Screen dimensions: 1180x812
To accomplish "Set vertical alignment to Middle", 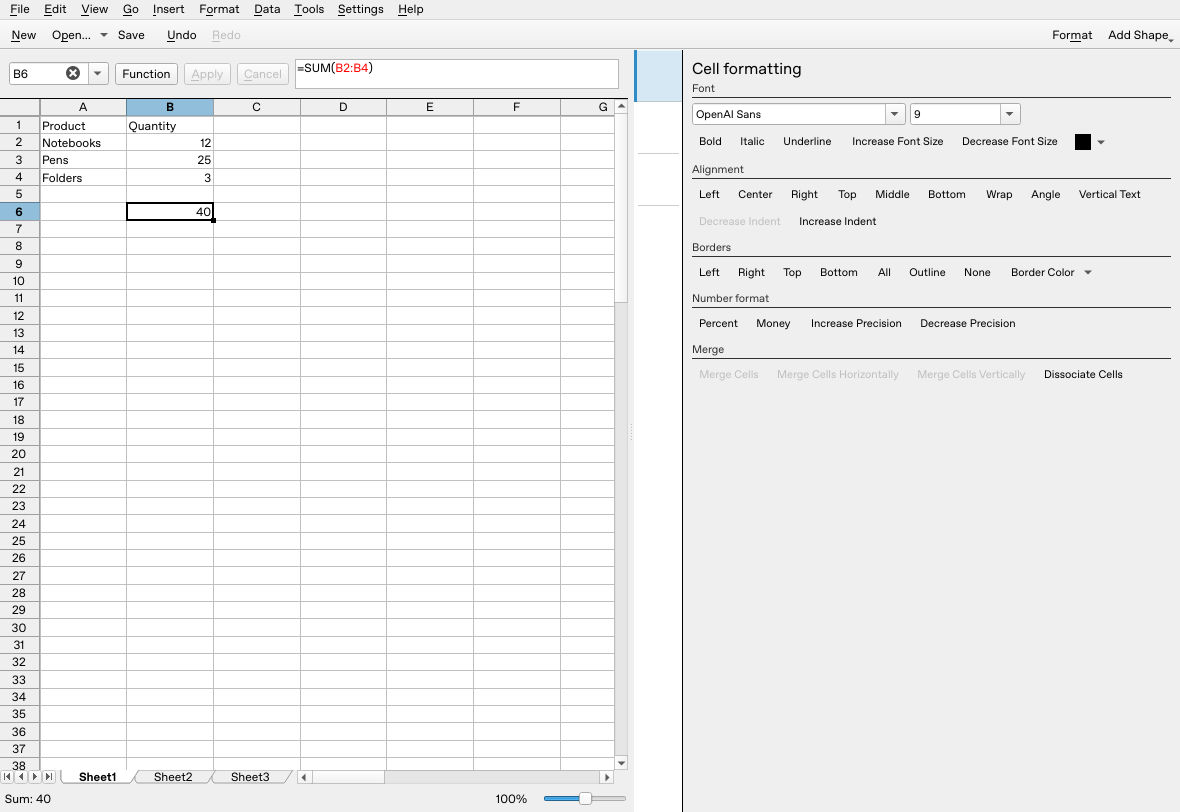I will [x=892, y=194].
